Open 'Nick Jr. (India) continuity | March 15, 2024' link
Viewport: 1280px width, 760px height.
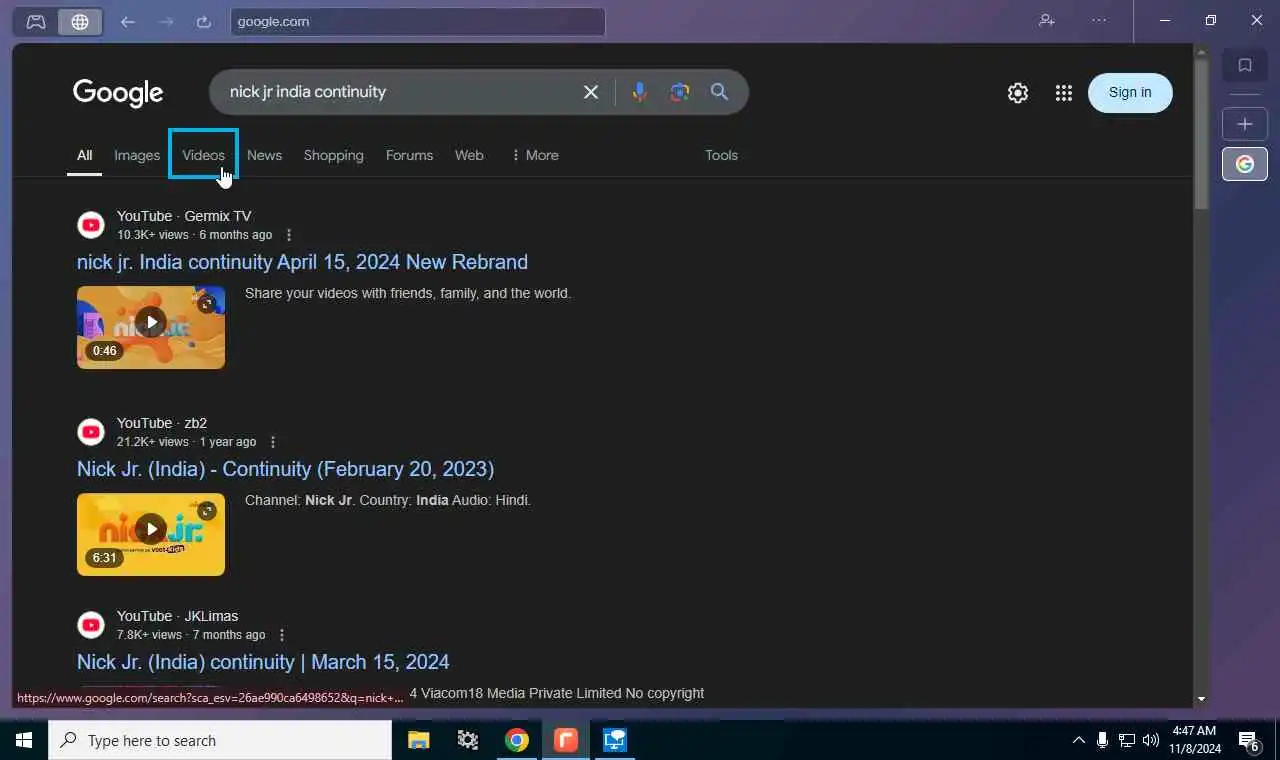click(263, 662)
